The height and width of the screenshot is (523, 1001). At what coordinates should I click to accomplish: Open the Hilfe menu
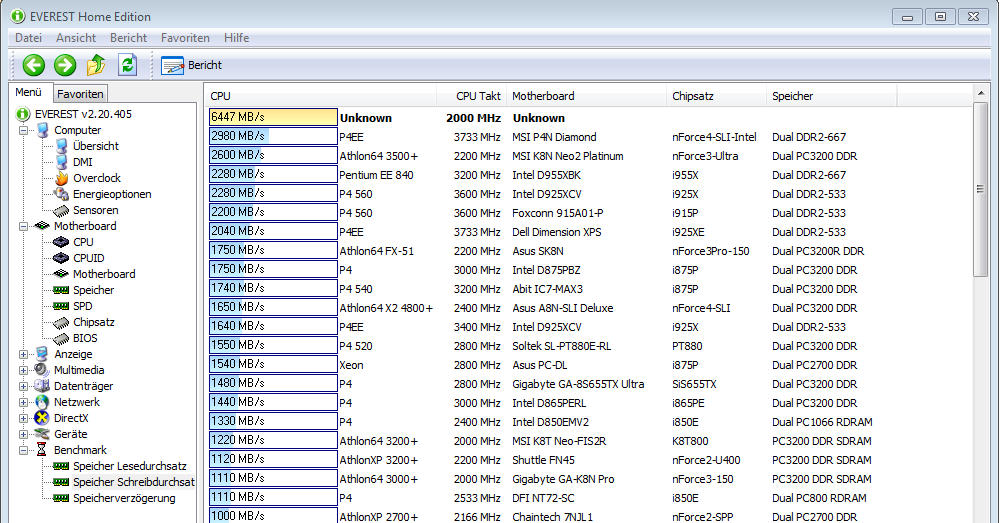[x=236, y=38]
